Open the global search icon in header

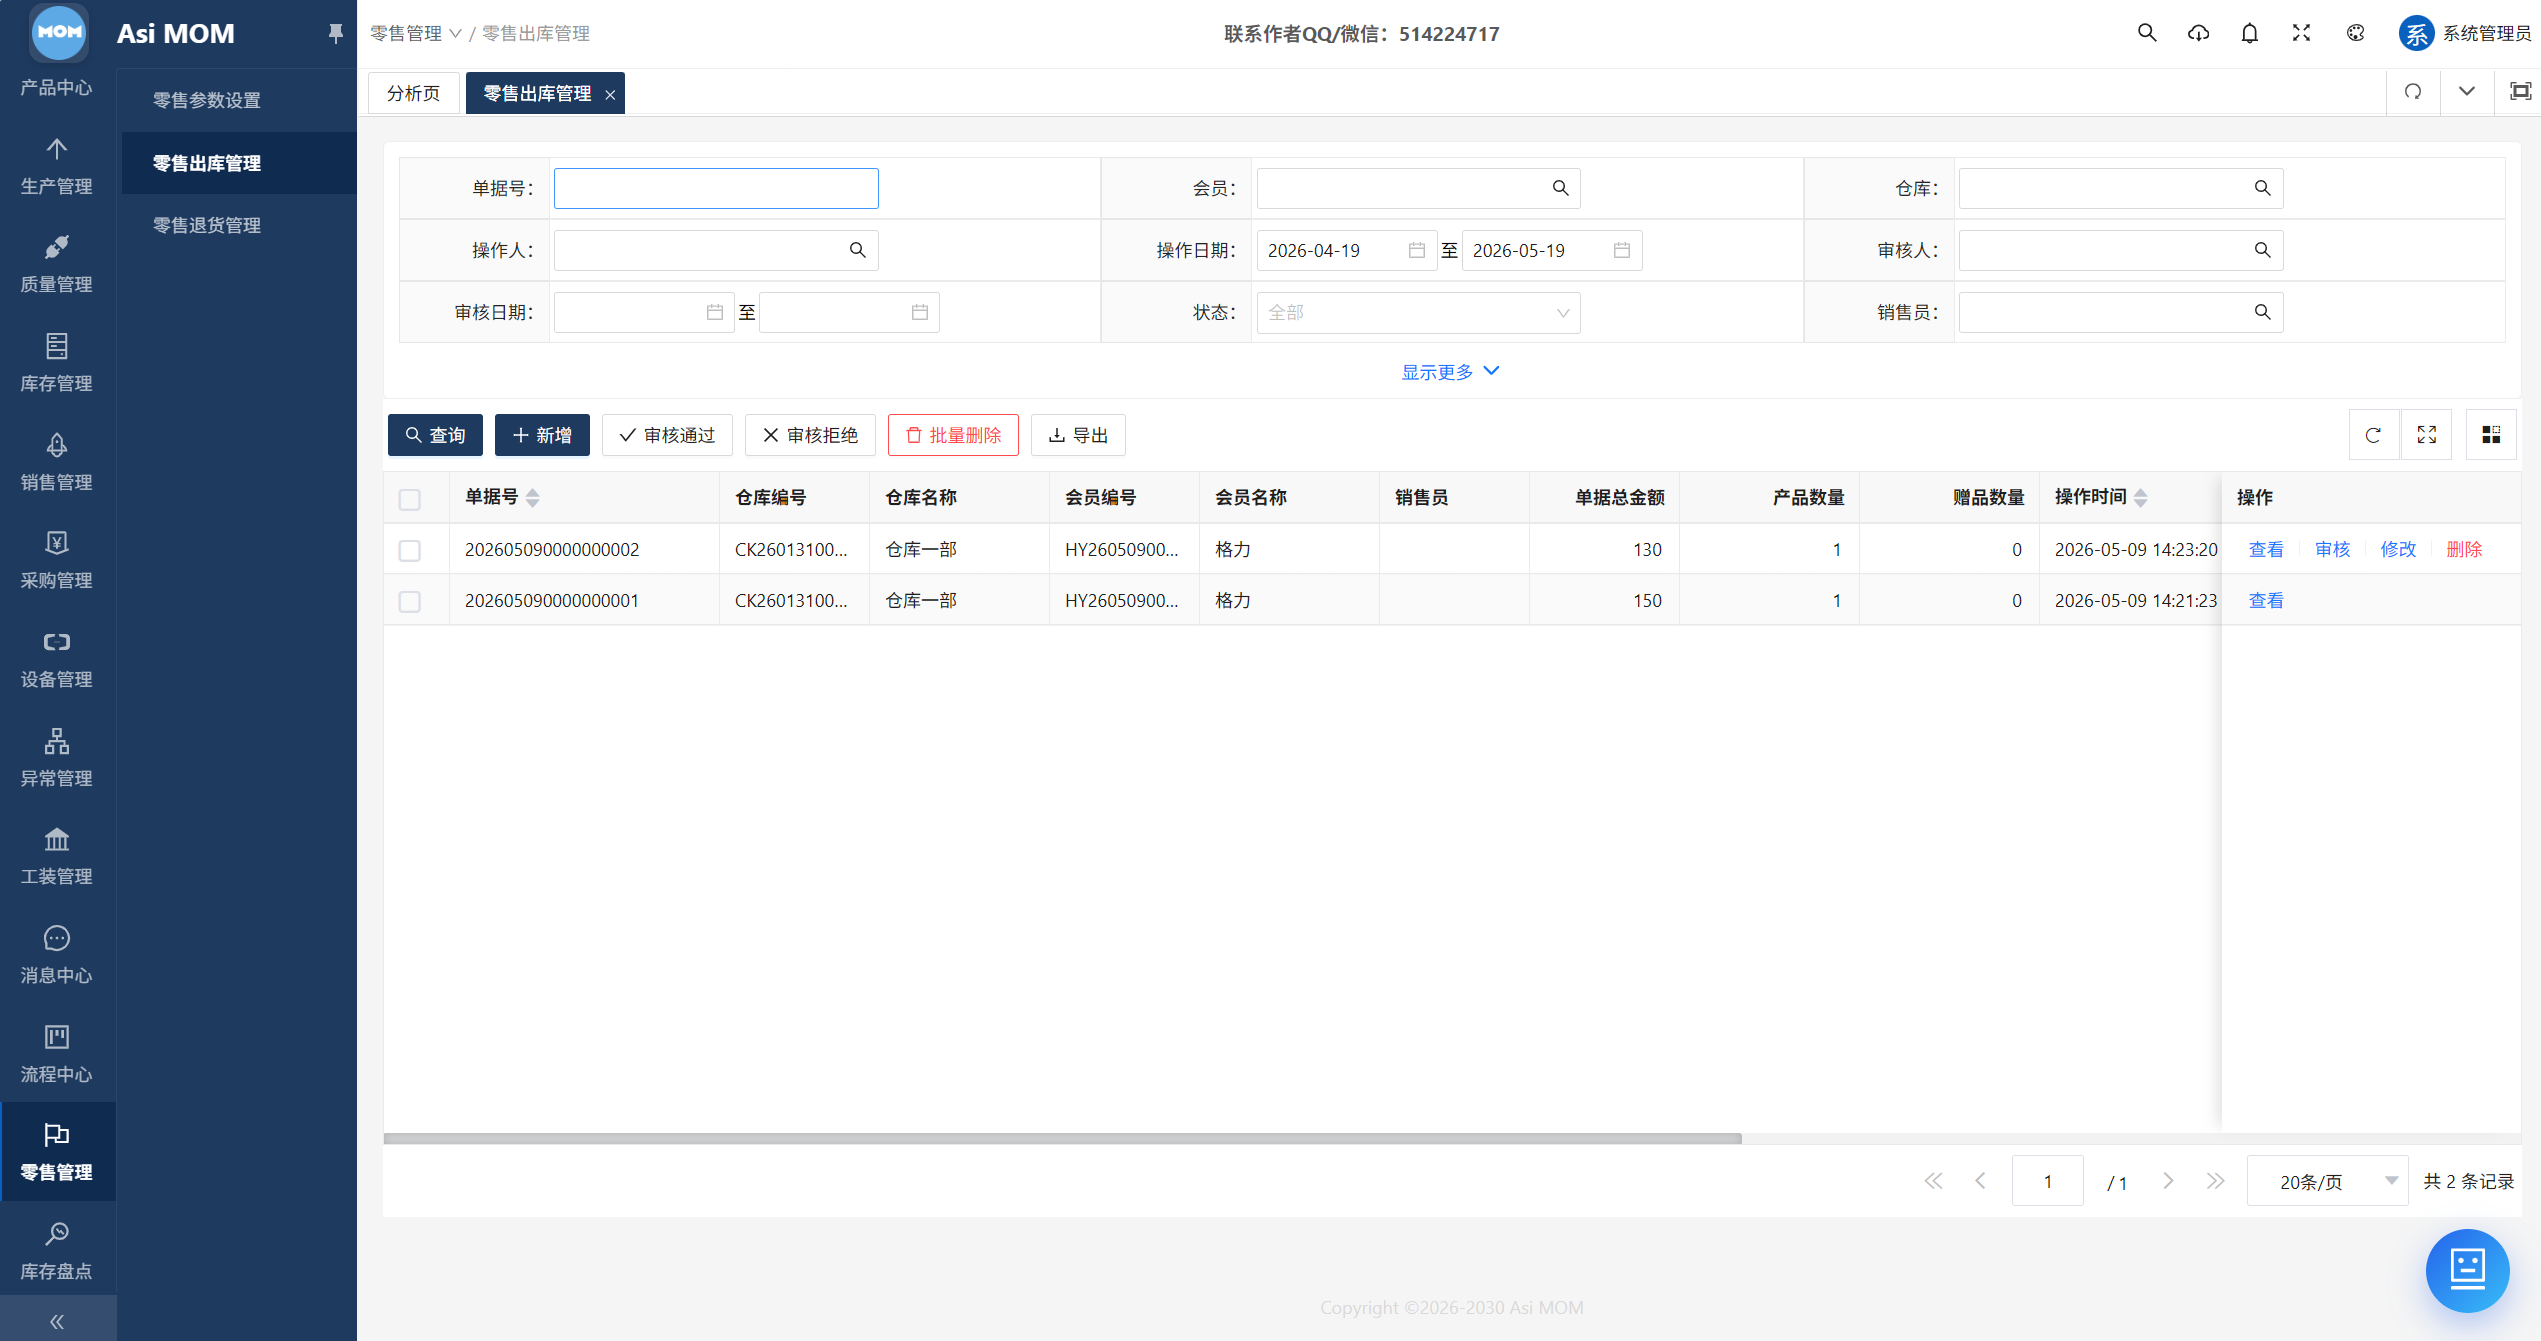coord(2146,33)
